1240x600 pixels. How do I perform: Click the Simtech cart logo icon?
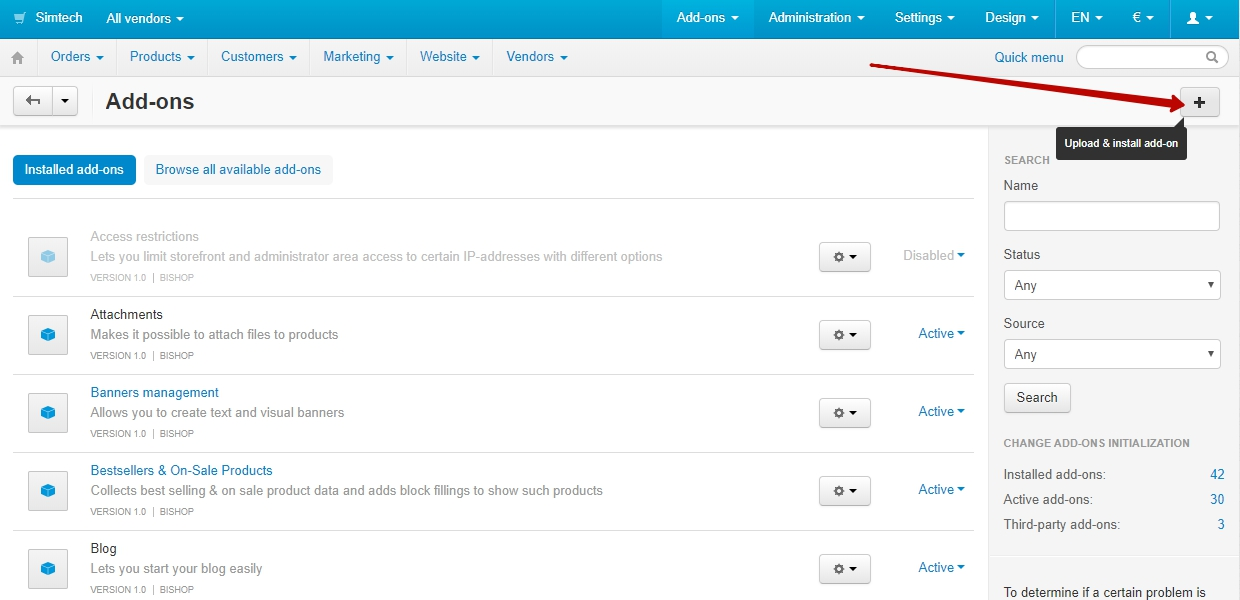pos(20,18)
